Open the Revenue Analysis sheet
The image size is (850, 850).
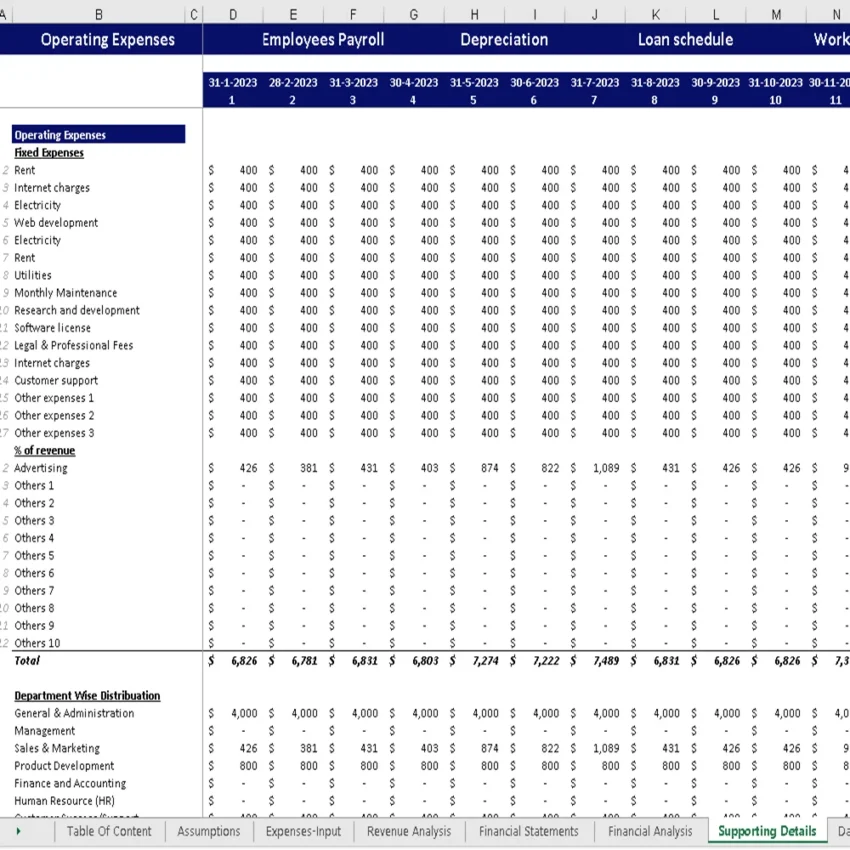pos(408,831)
